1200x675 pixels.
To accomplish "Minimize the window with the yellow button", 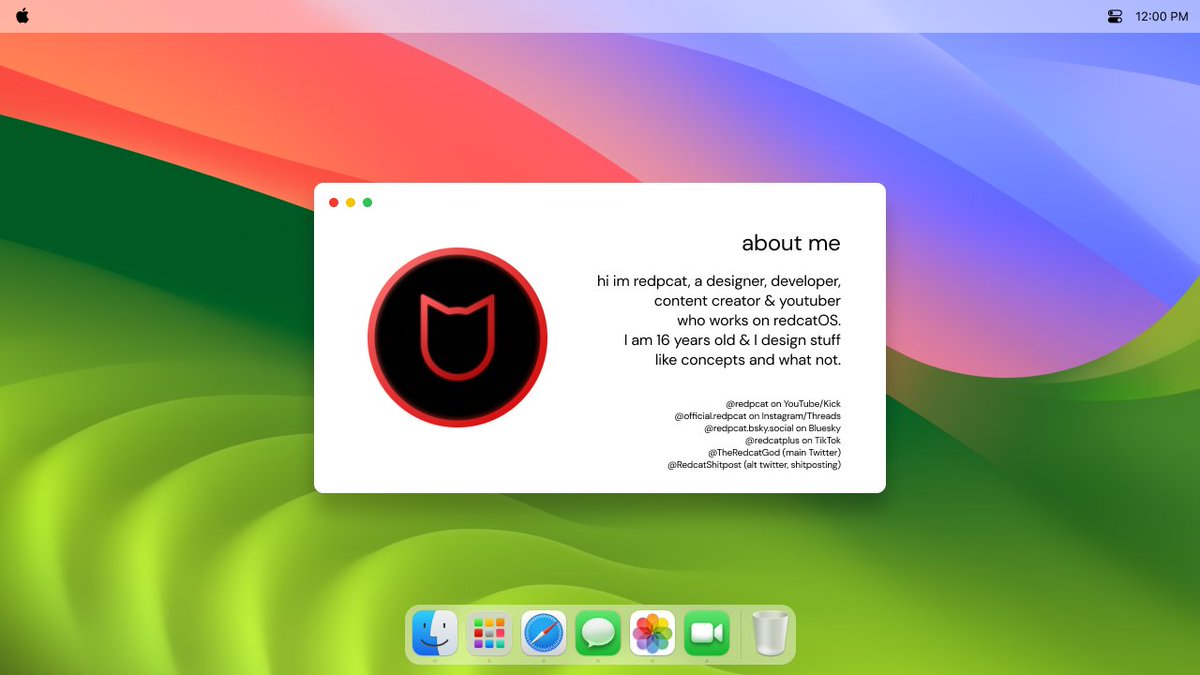I will (x=350, y=202).
